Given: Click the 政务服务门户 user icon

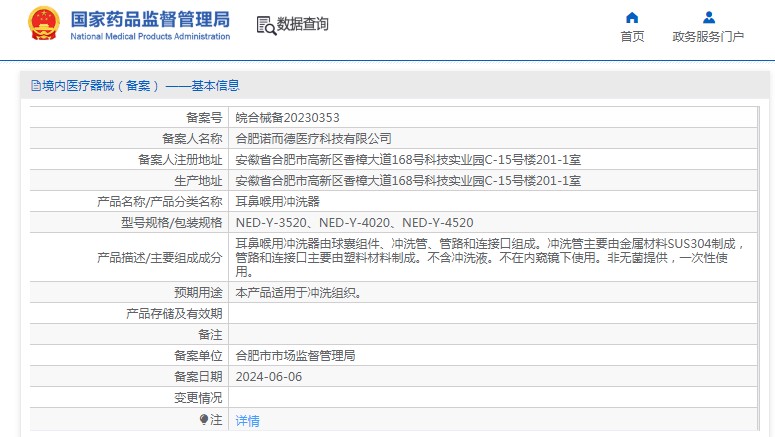Looking at the screenshot, I should pos(709,18).
